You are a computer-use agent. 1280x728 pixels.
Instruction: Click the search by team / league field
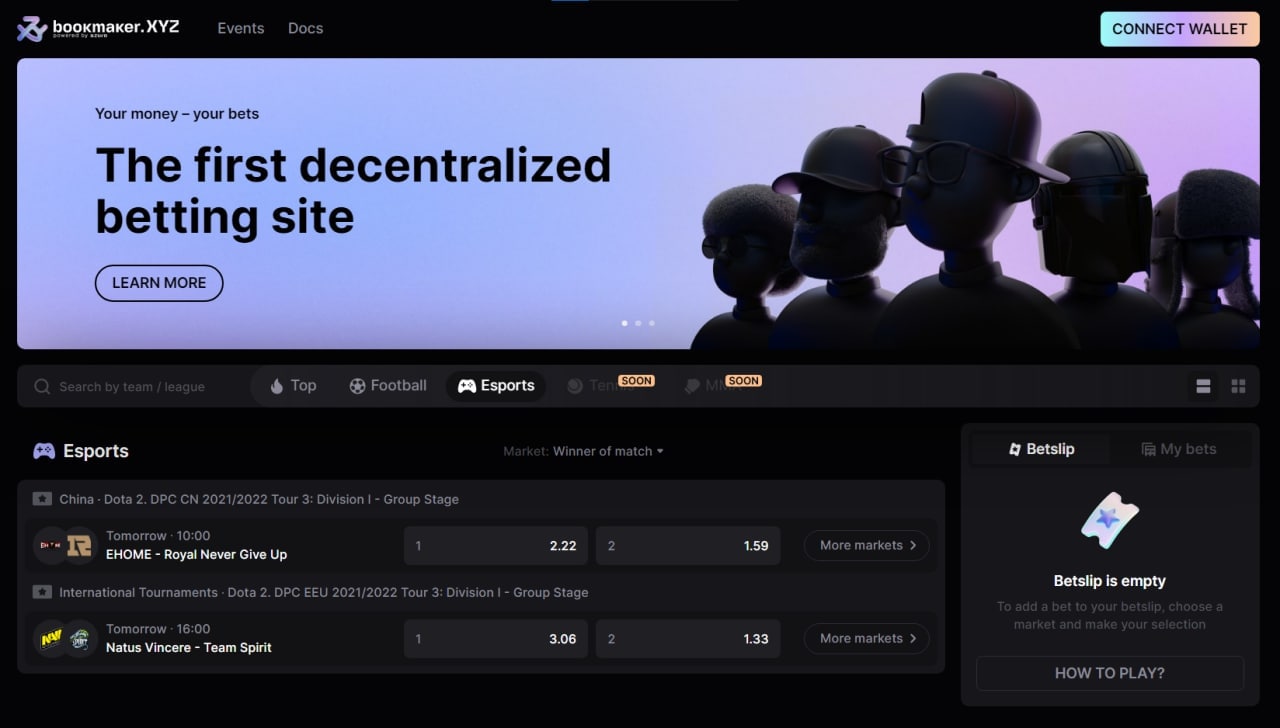(x=132, y=387)
